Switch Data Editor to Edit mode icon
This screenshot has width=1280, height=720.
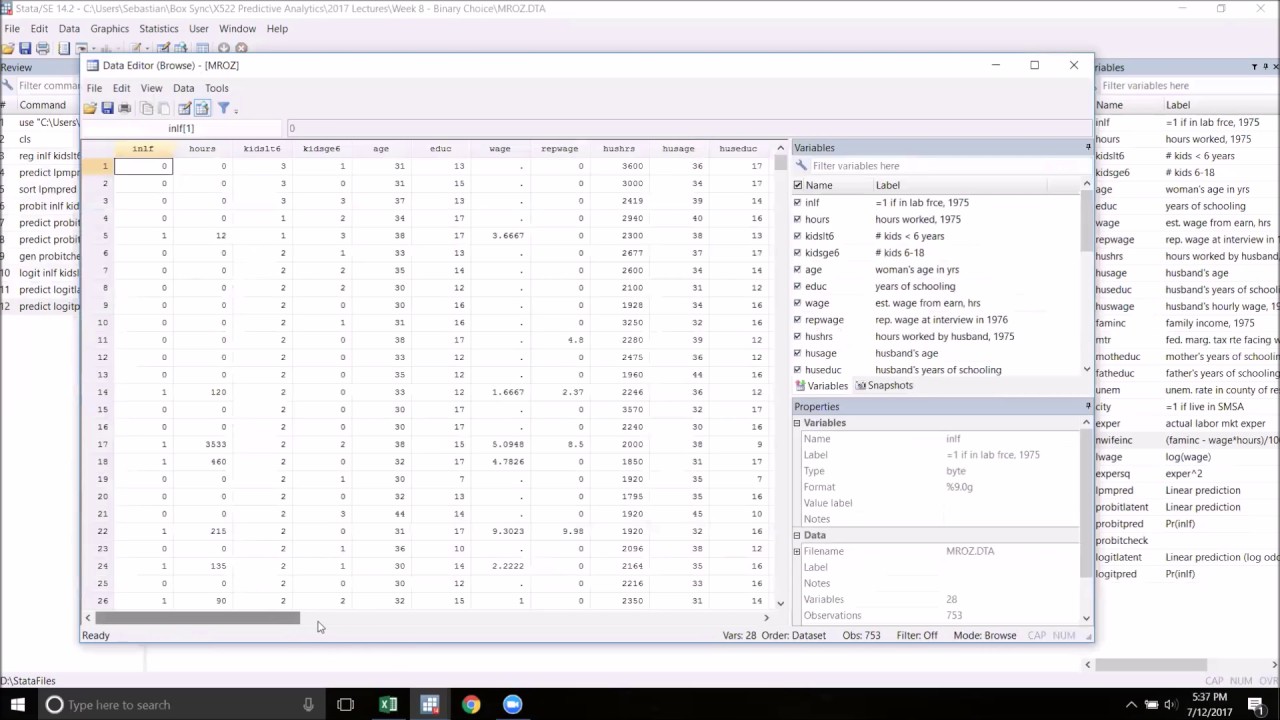click(185, 108)
